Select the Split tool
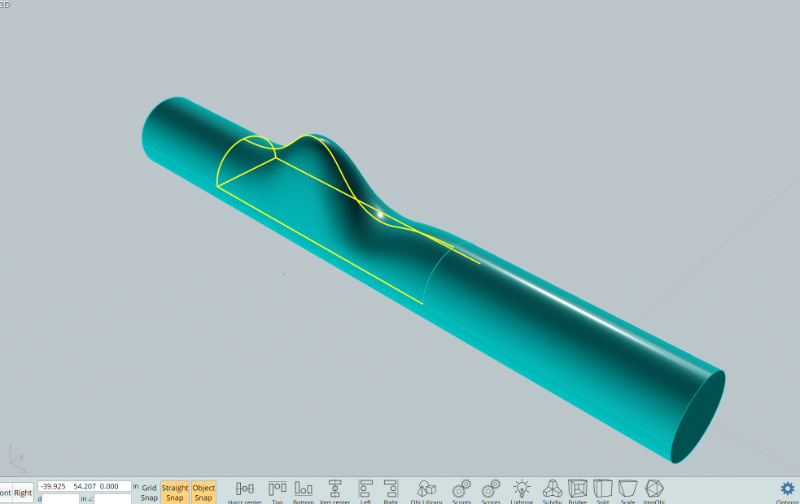Viewport: 800px width, 504px height. (603, 490)
